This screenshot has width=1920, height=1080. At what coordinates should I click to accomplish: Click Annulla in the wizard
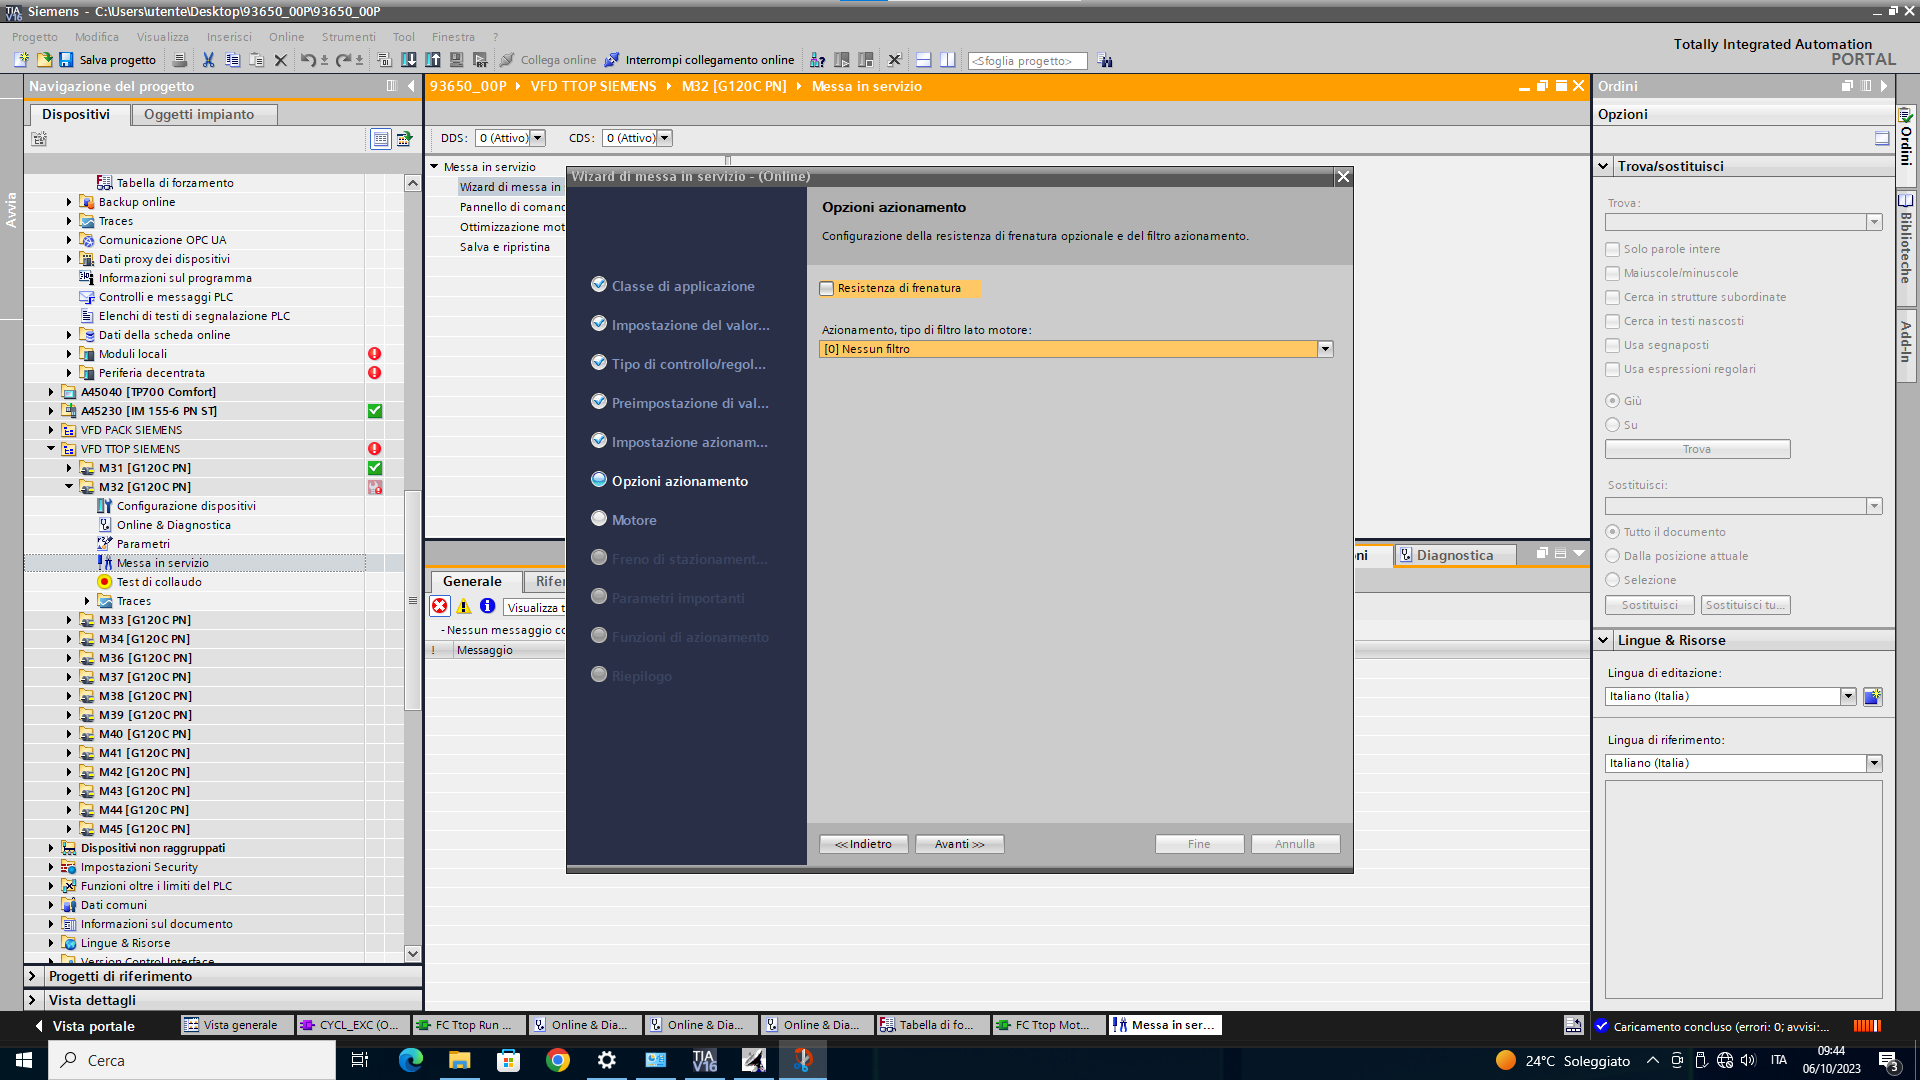[x=1295, y=844]
